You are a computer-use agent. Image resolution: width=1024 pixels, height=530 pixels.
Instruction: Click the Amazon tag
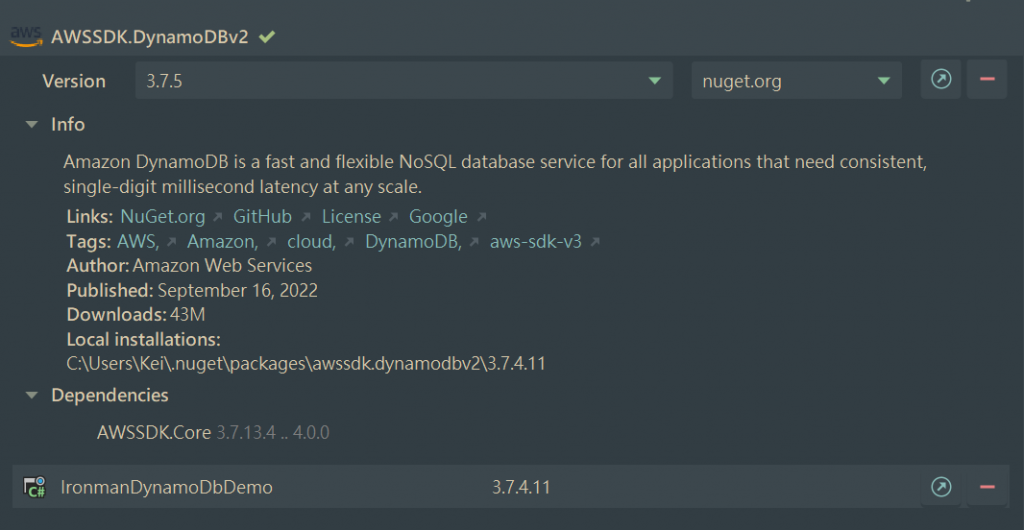[x=222, y=241]
